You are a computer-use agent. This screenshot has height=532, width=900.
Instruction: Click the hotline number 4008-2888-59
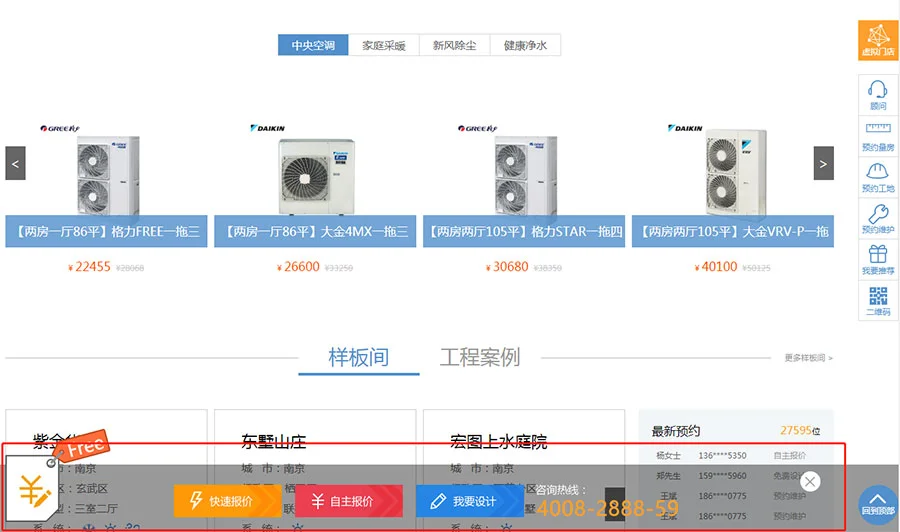[x=607, y=508]
